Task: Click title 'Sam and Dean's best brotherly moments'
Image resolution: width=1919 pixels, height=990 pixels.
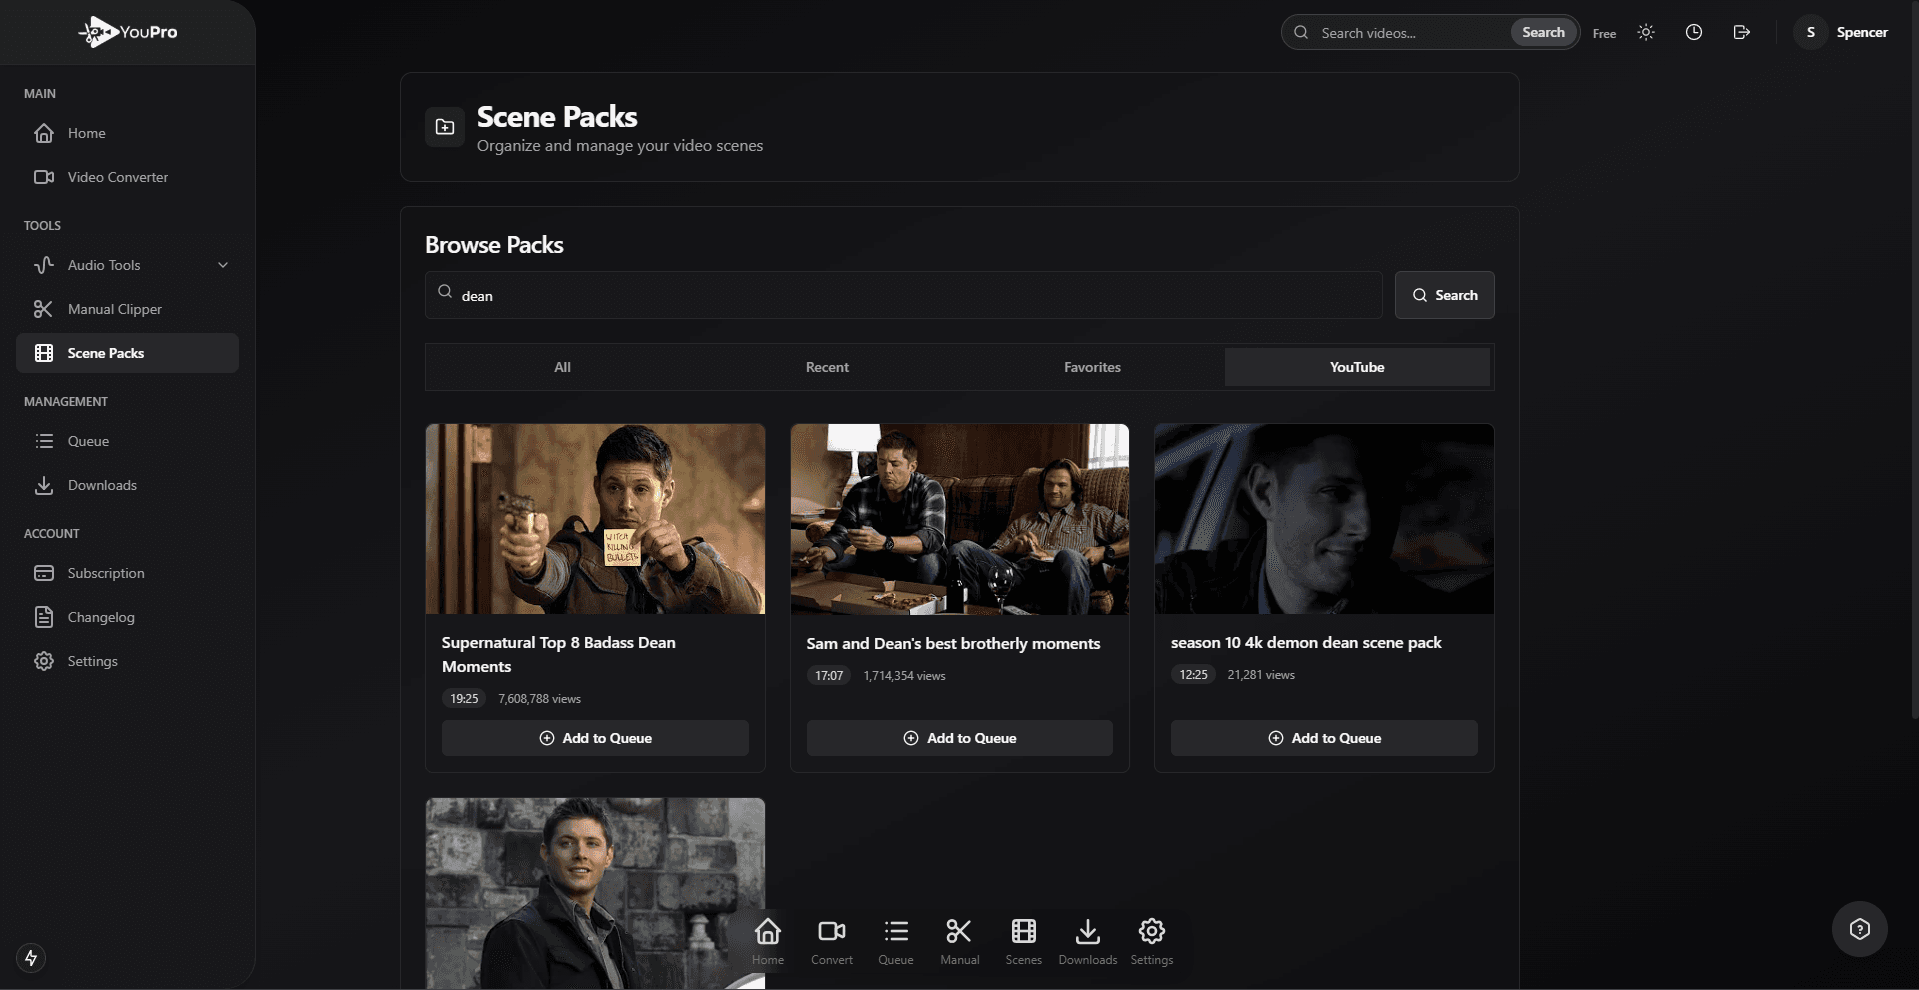Action: click(953, 643)
